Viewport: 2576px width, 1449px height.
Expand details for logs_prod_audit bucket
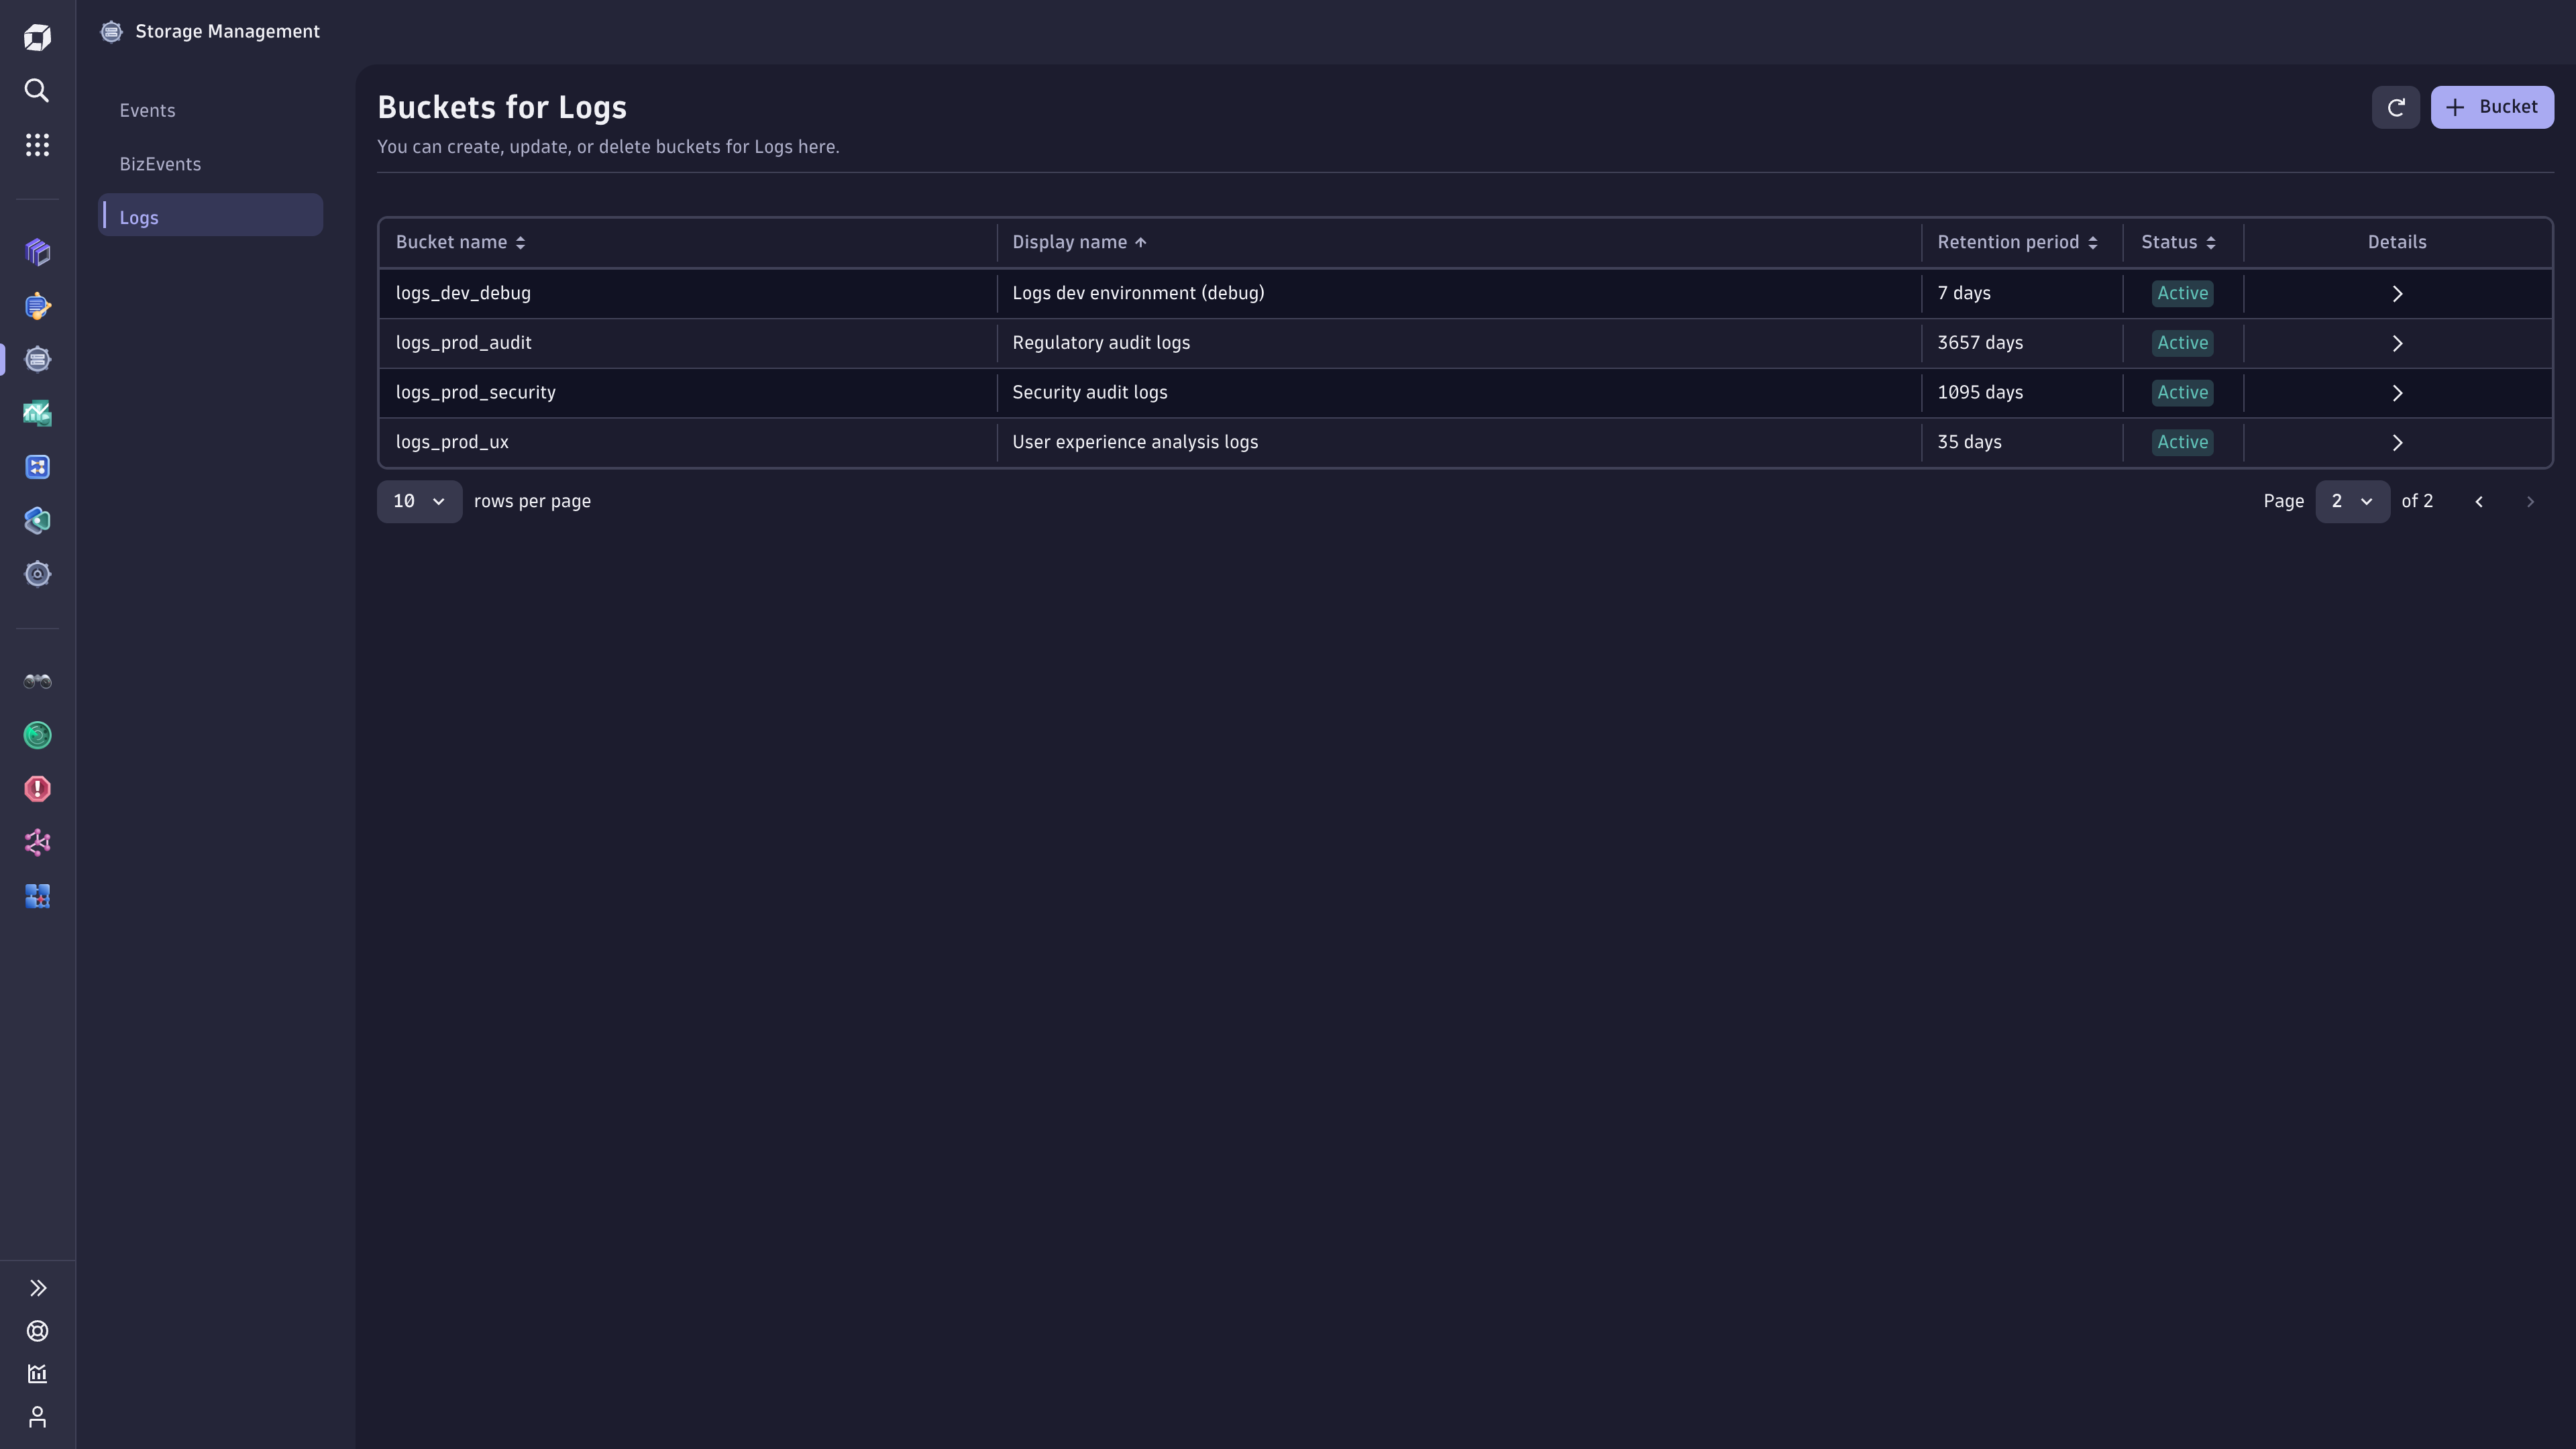click(x=2397, y=342)
